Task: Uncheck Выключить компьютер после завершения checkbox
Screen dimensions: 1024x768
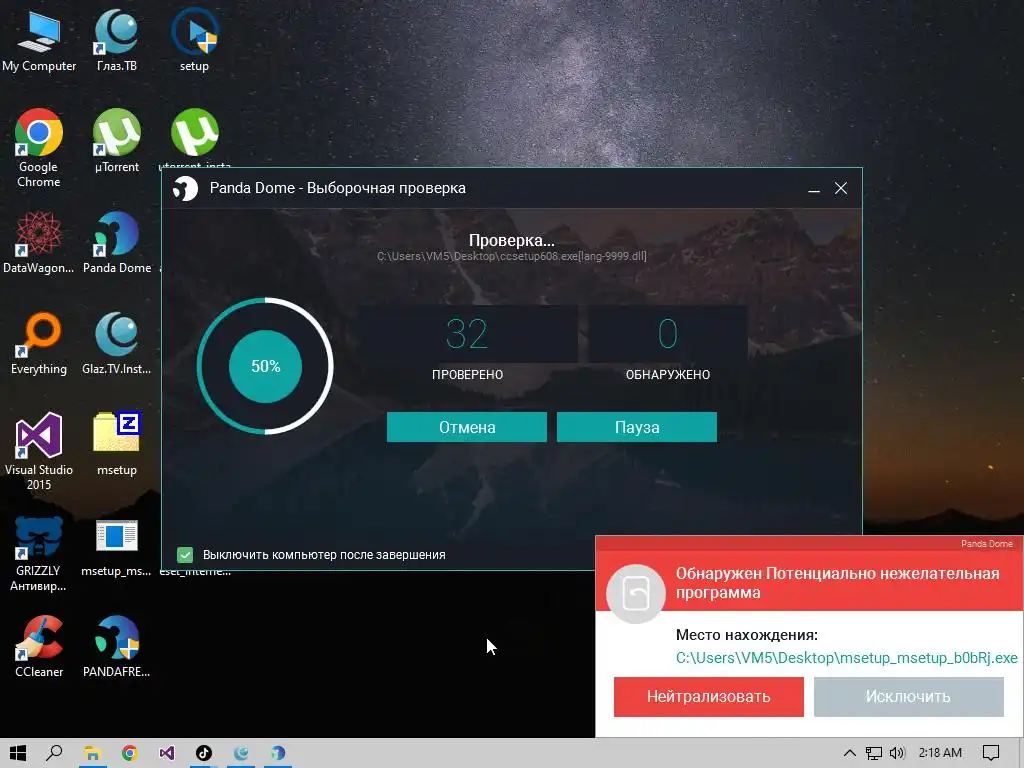Action: coord(185,554)
